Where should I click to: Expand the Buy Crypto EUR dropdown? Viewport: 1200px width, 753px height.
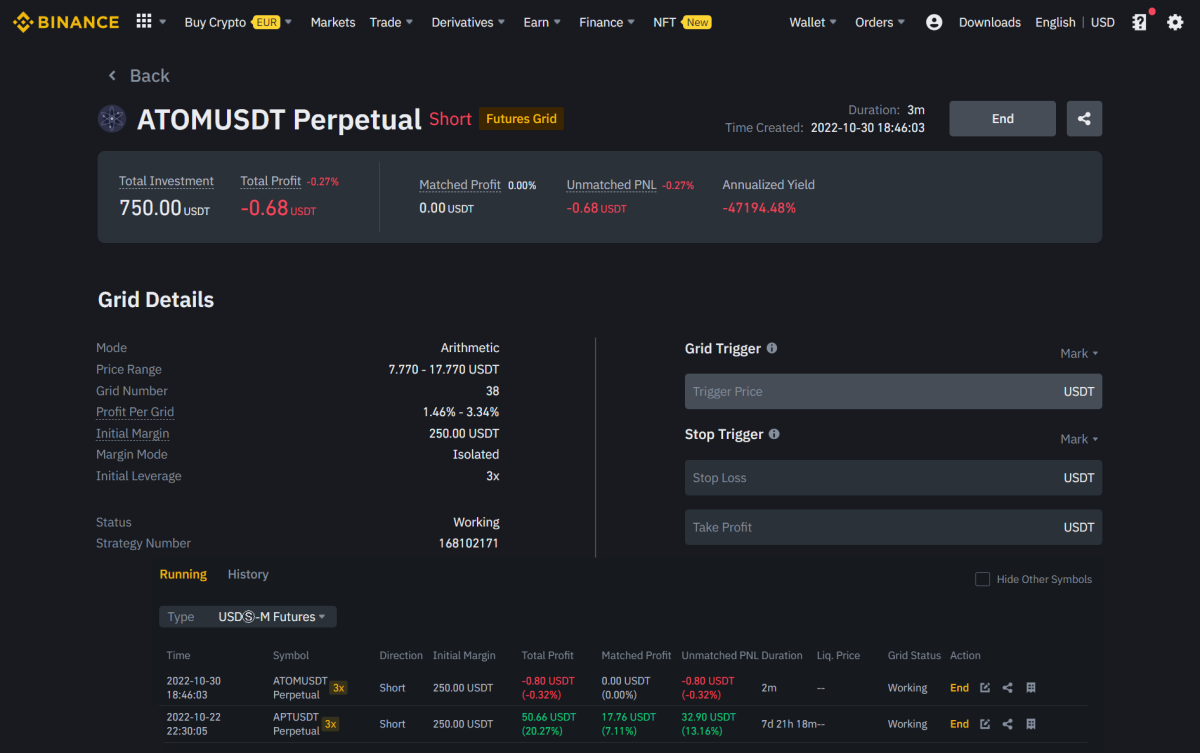pyautogui.click(x=238, y=22)
